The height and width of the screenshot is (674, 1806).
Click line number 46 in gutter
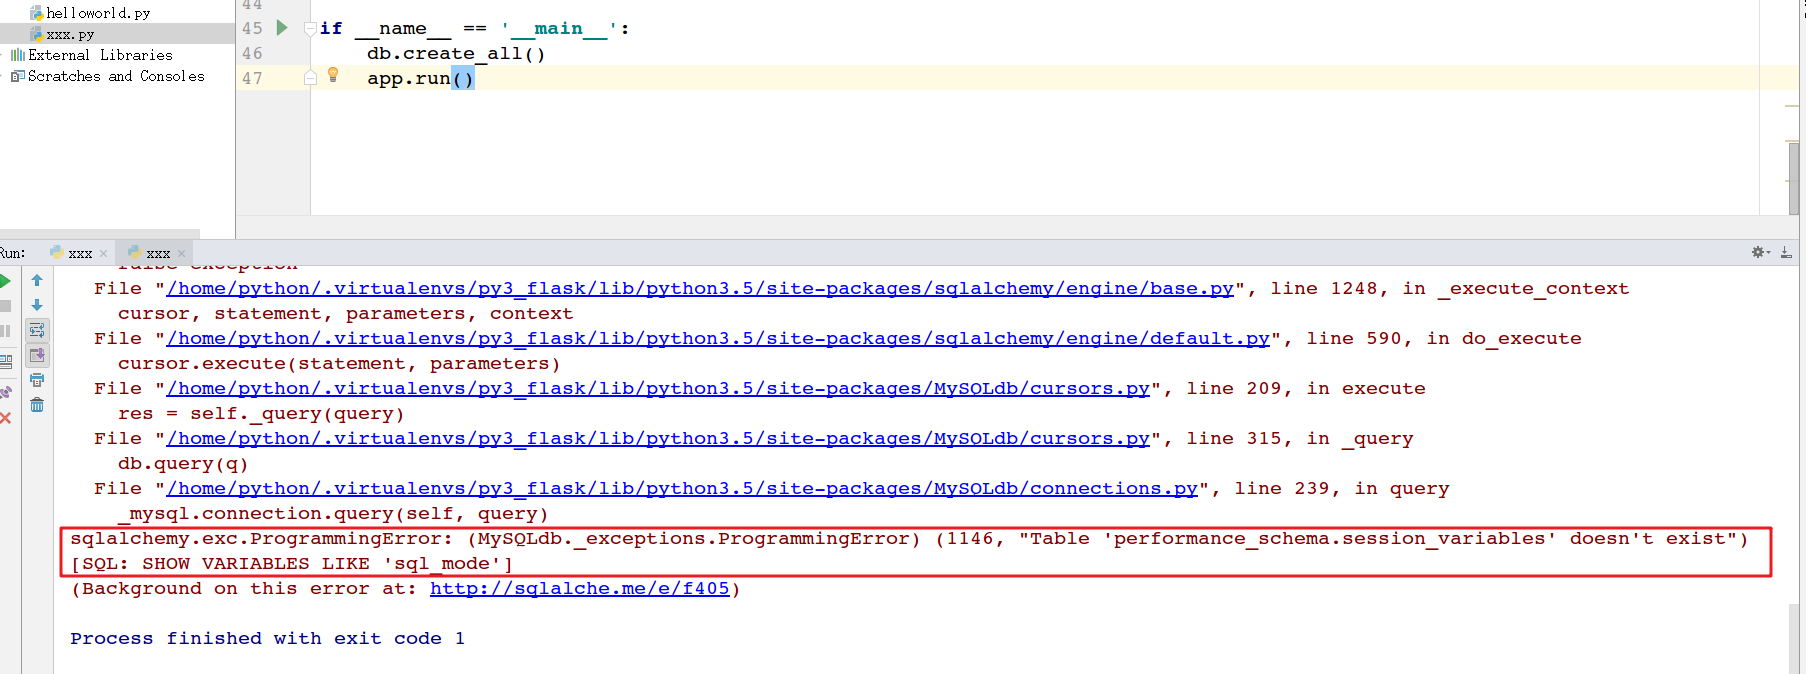coord(252,54)
